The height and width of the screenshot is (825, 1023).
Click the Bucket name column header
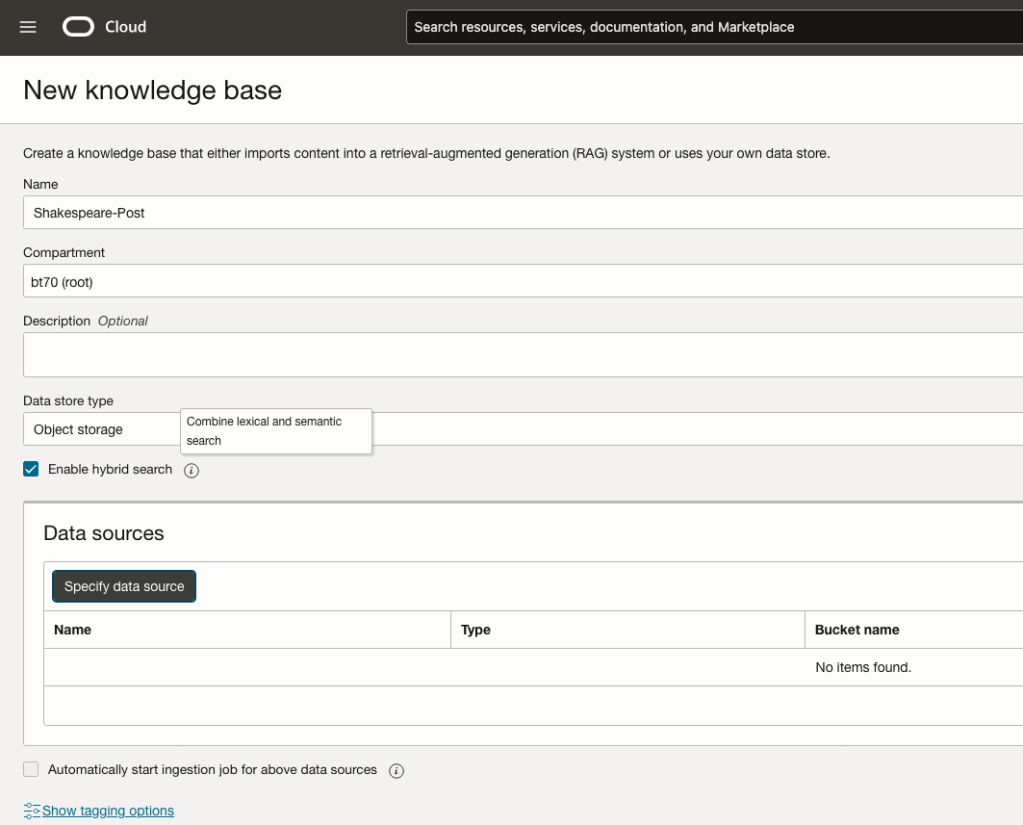pyautogui.click(x=857, y=630)
